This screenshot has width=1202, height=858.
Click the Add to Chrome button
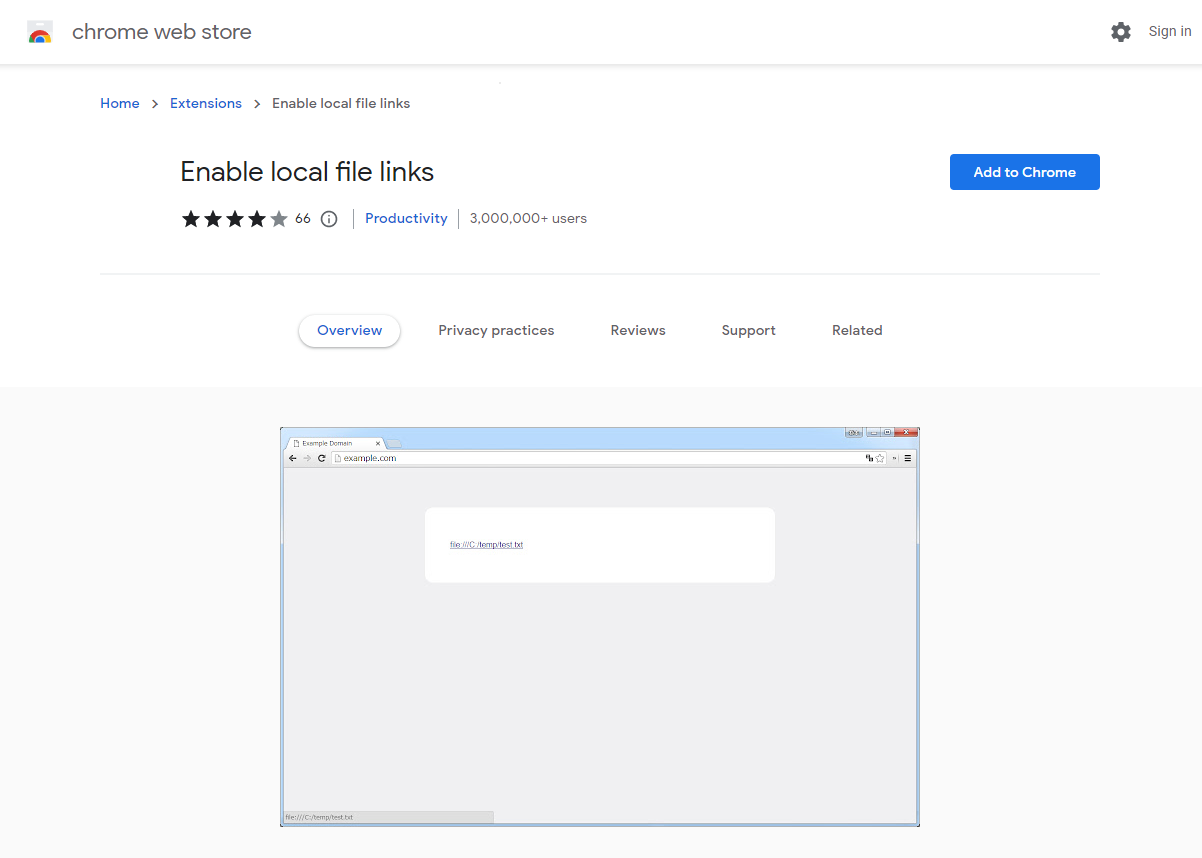click(x=1025, y=172)
